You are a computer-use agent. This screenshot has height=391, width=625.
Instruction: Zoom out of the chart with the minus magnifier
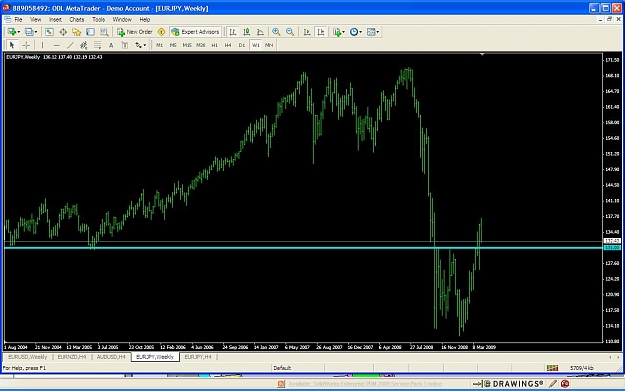pyautogui.click(x=290, y=32)
